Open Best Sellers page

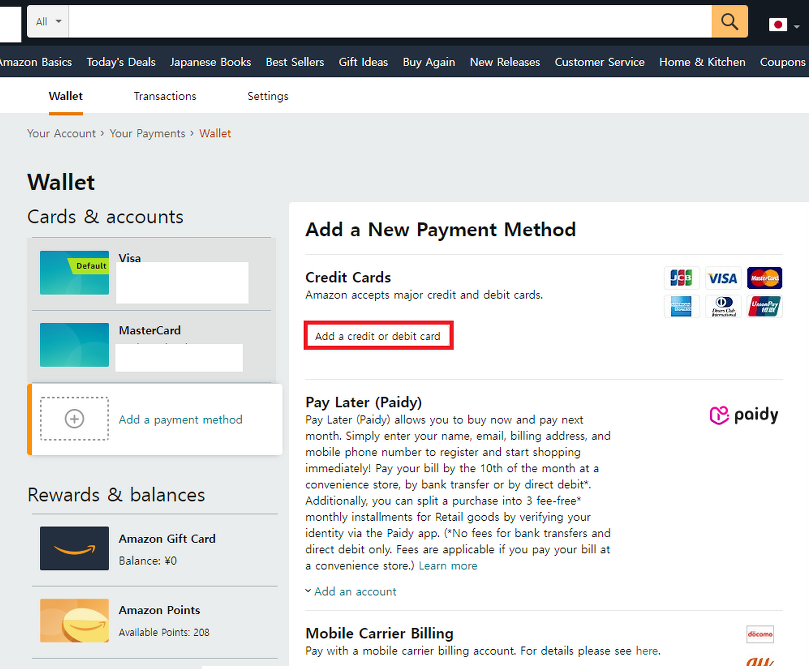pos(295,62)
